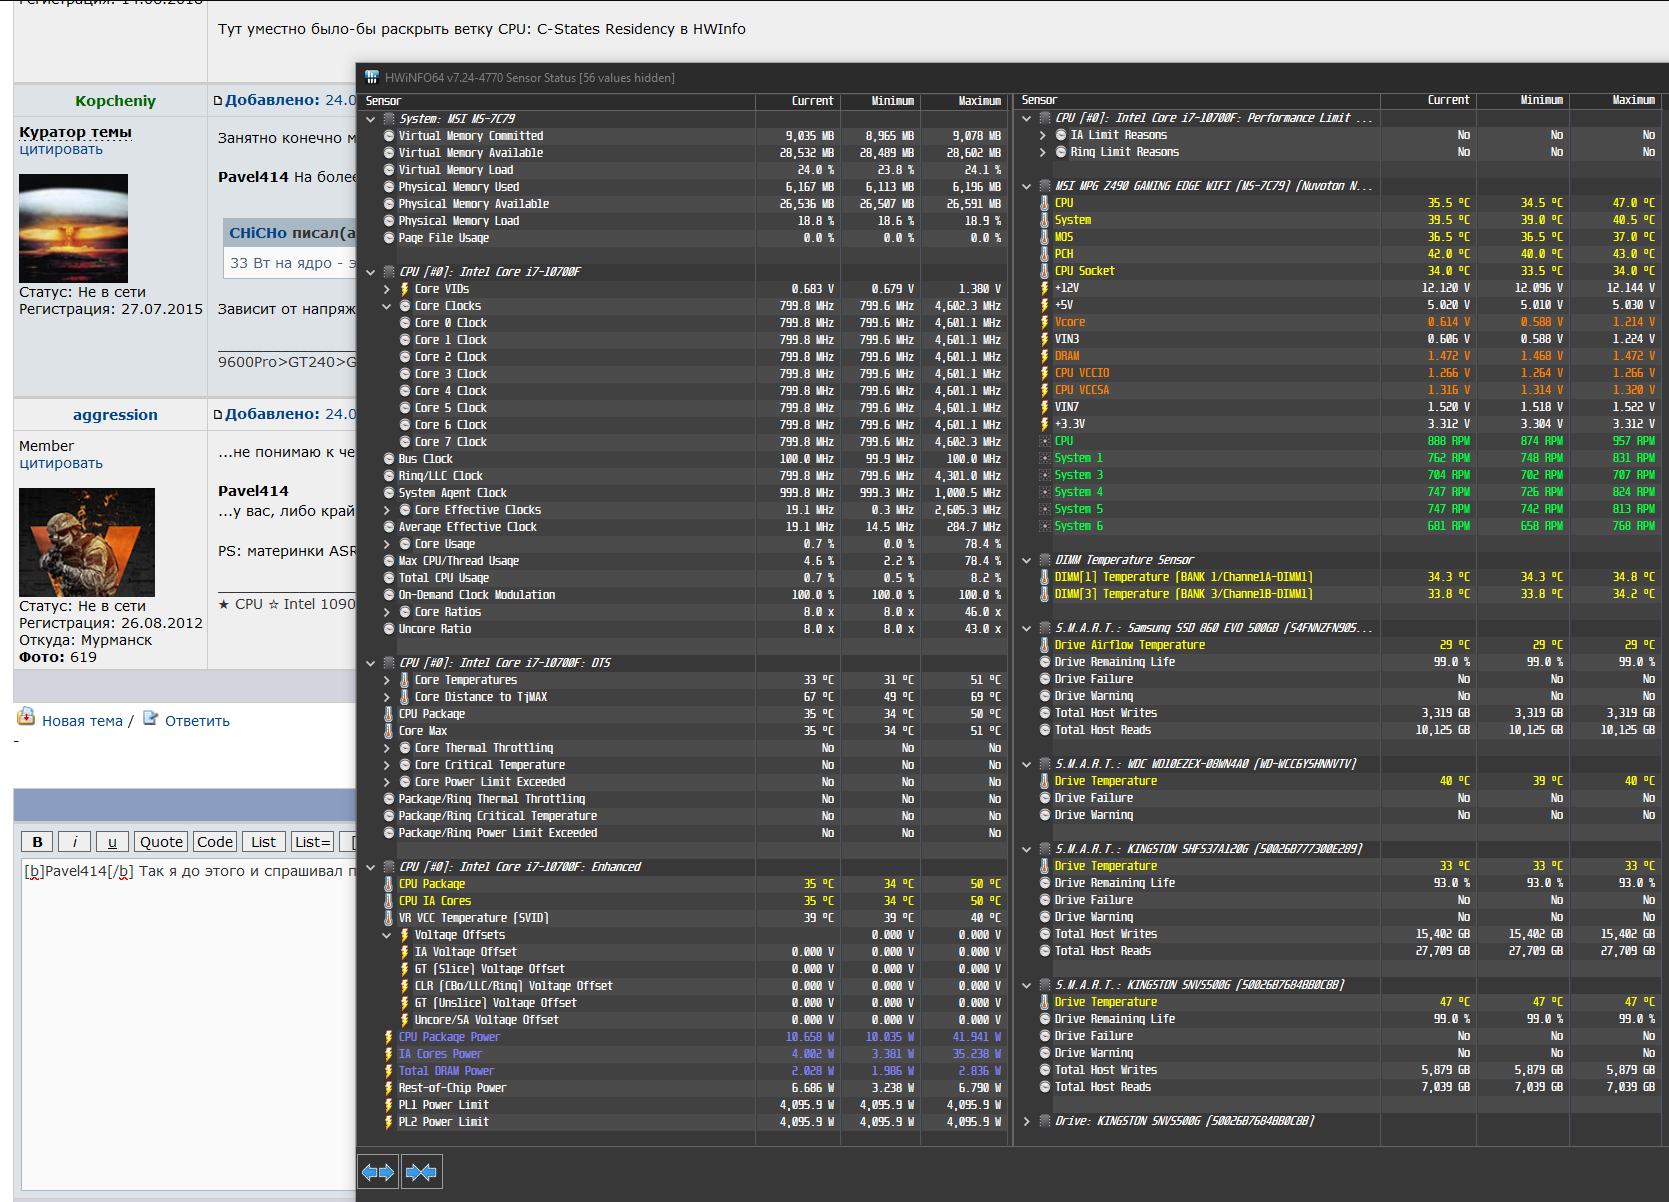This screenshot has height=1202, width=1669.
Task: Click the thermometer icon beside DIMM[1] Temperature
Action: coord(1045,577)
